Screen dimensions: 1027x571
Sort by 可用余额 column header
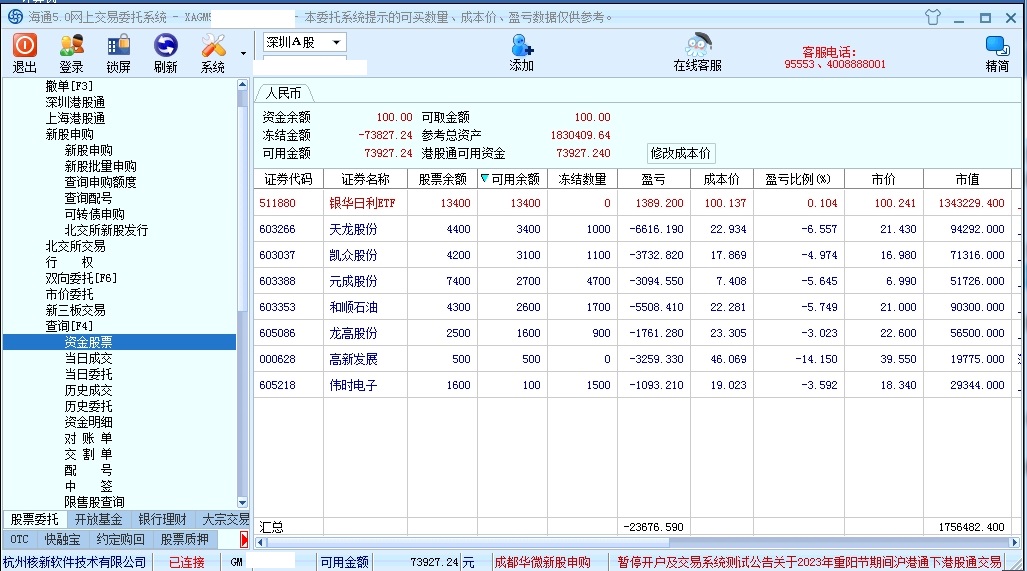(511, 179)
